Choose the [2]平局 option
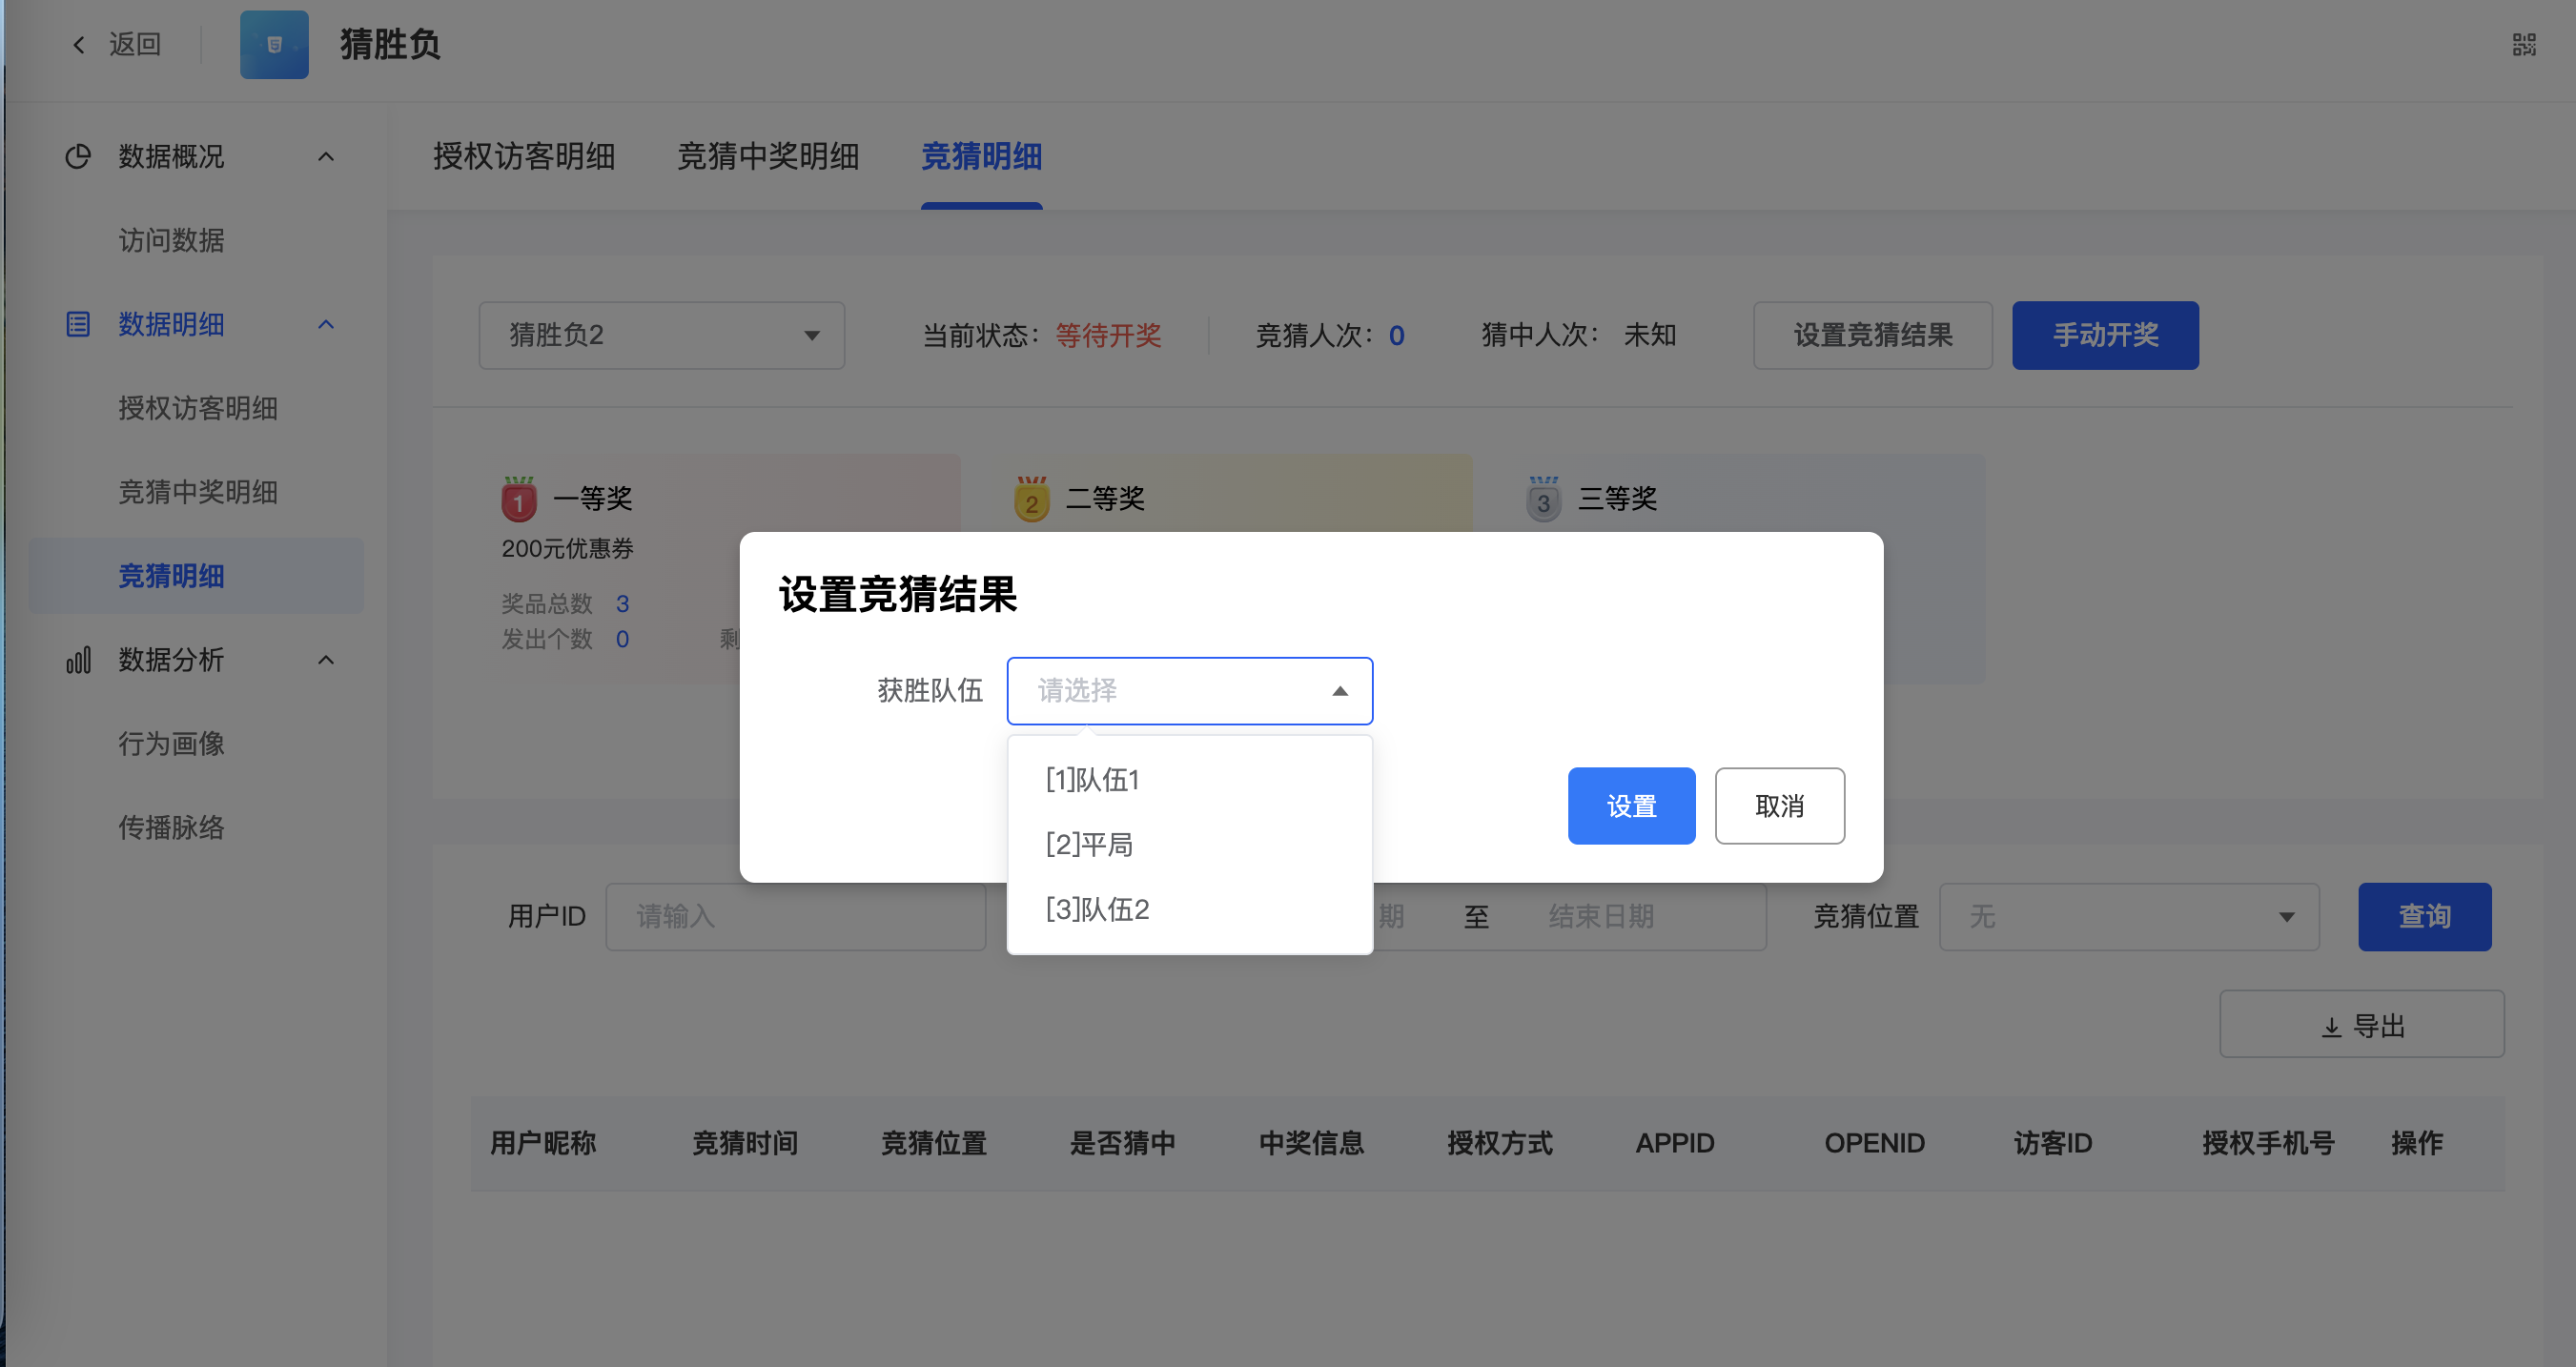2576x1367 pixels. (x=1089, y=845)
